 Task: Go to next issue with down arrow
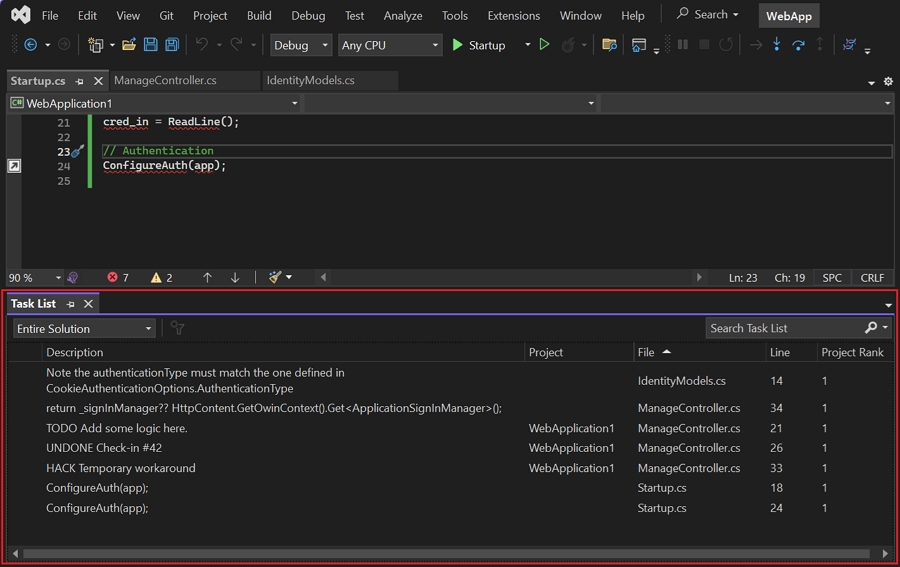[x=235, y=278]
